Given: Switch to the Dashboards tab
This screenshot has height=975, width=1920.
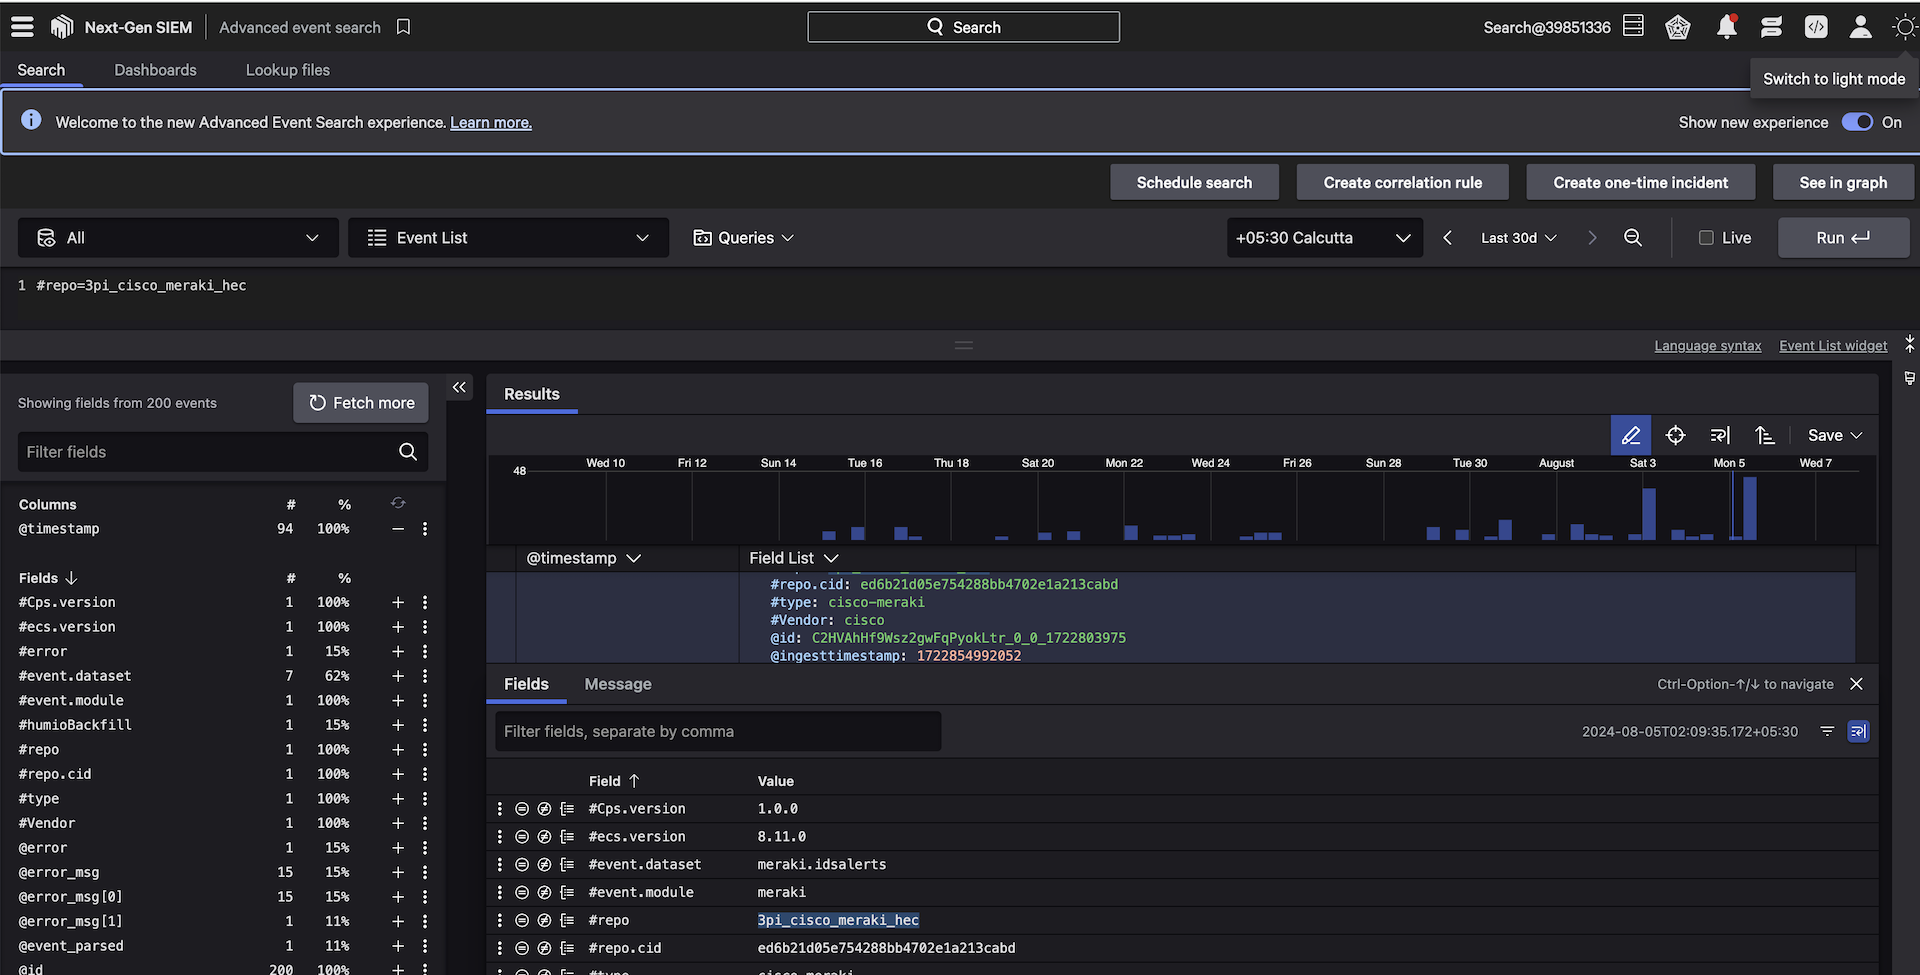Looking at the screenshot, I should coord(155,70).
